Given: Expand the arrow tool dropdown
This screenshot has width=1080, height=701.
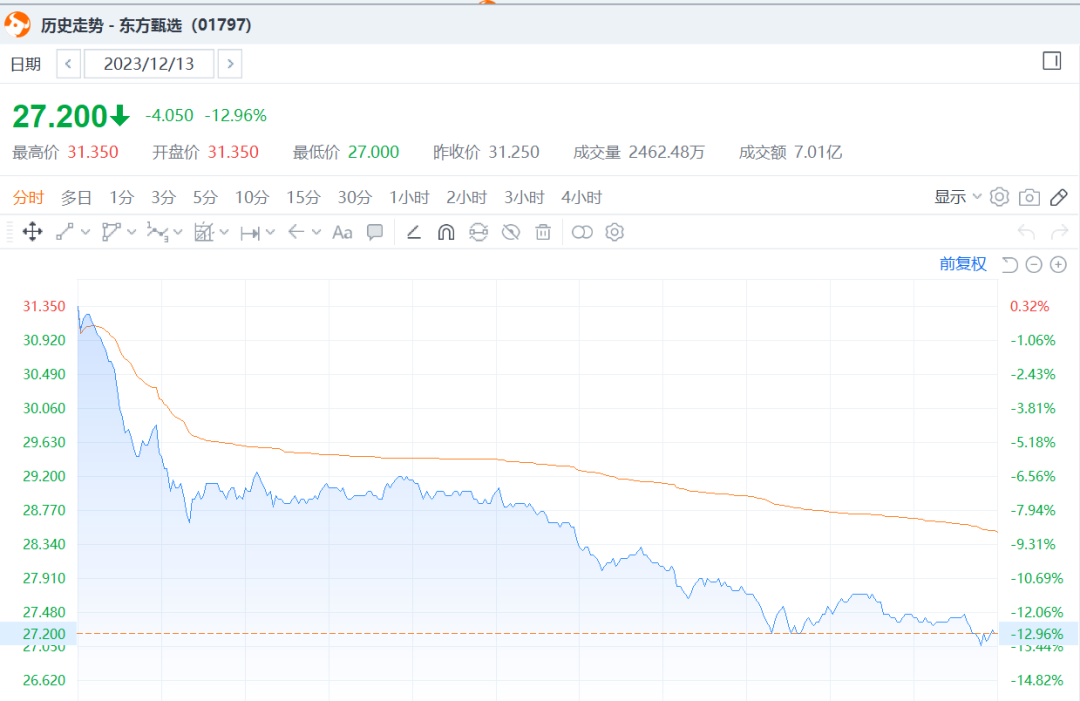Looking at the screenshot, I should coord(316,232).
